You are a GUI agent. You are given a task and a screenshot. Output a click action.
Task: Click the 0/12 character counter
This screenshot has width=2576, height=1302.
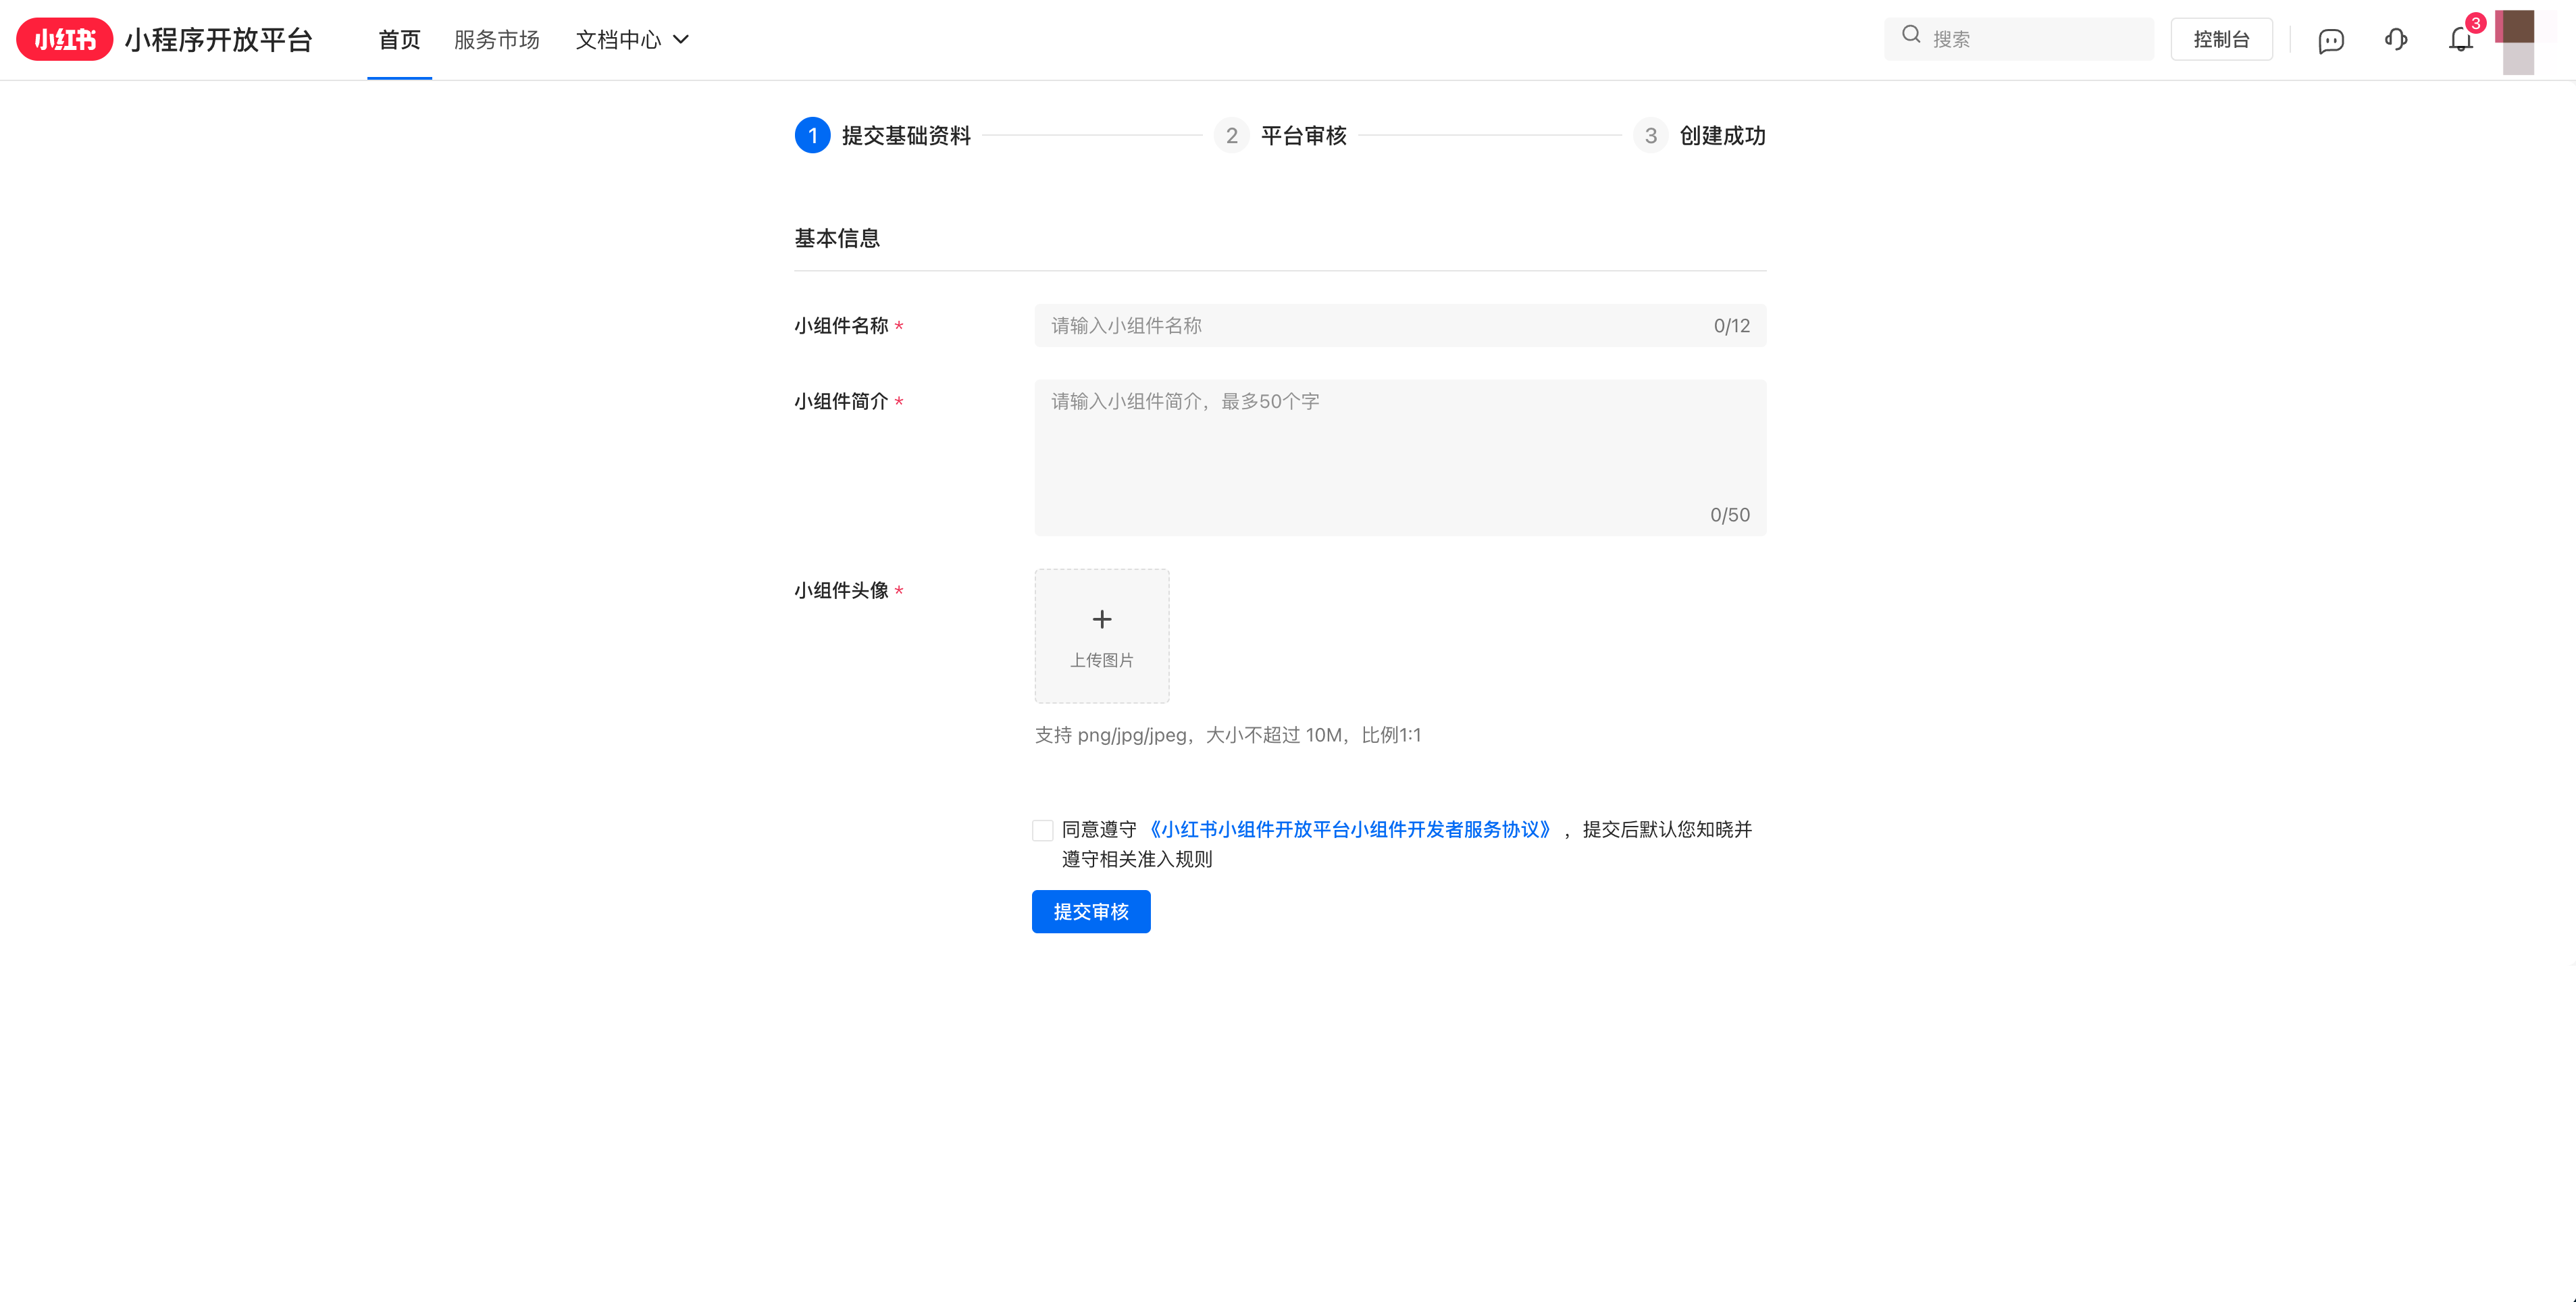pos(1732,325)
